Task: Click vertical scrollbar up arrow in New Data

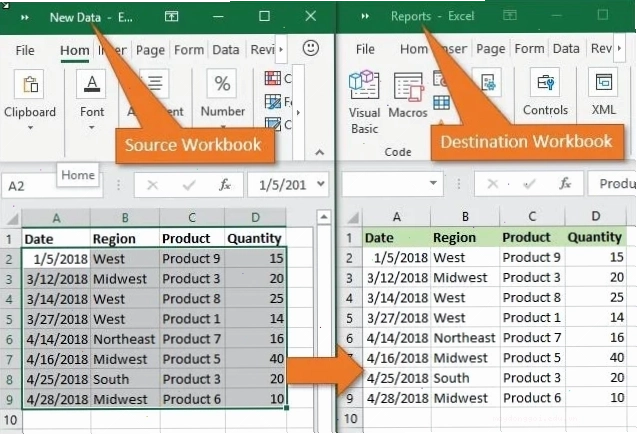Action: point(324,217)
